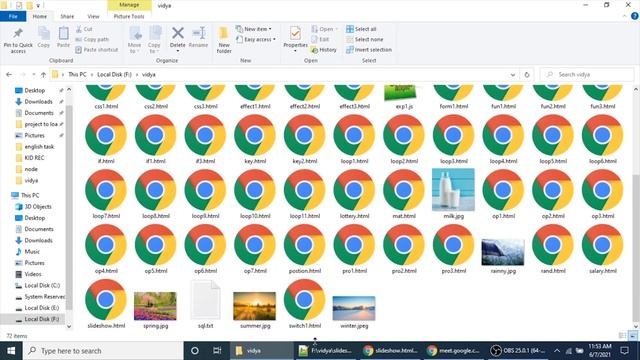This screenshot has width=640, height=360.
Task: Open the recent locations dropdown arrow
Action: click(33, 75)
